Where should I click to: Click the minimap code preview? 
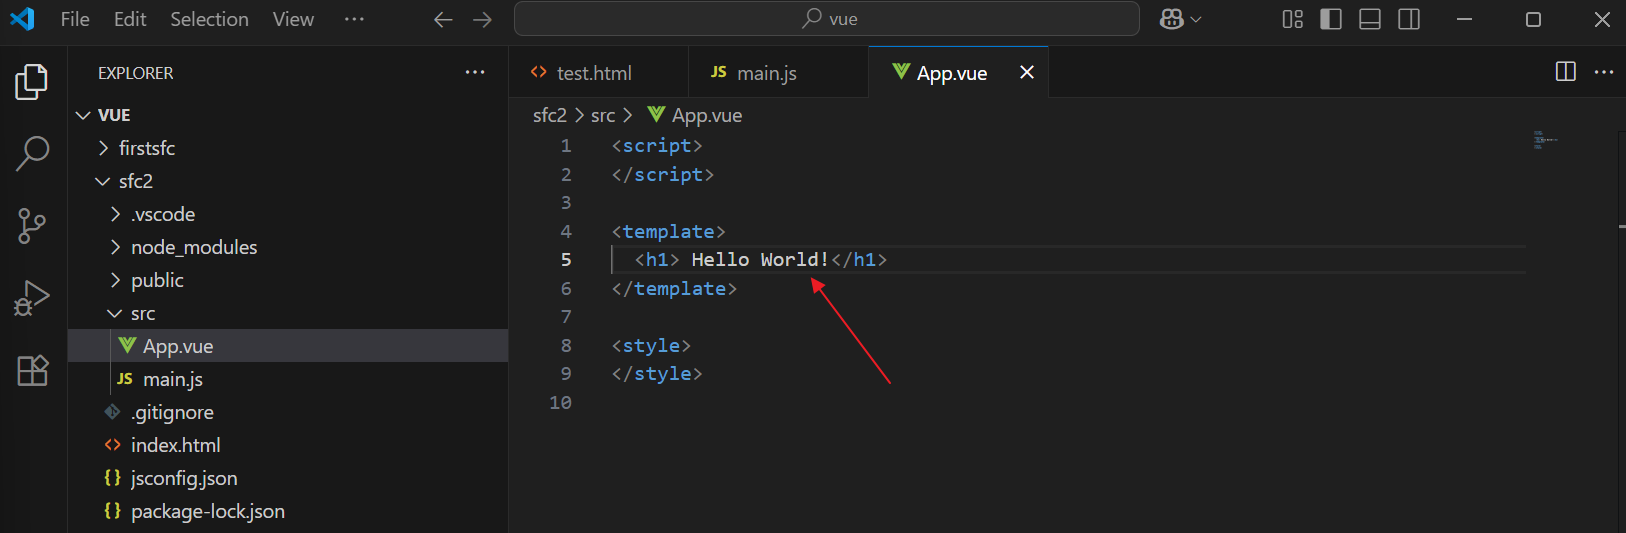coord(1545,140)
